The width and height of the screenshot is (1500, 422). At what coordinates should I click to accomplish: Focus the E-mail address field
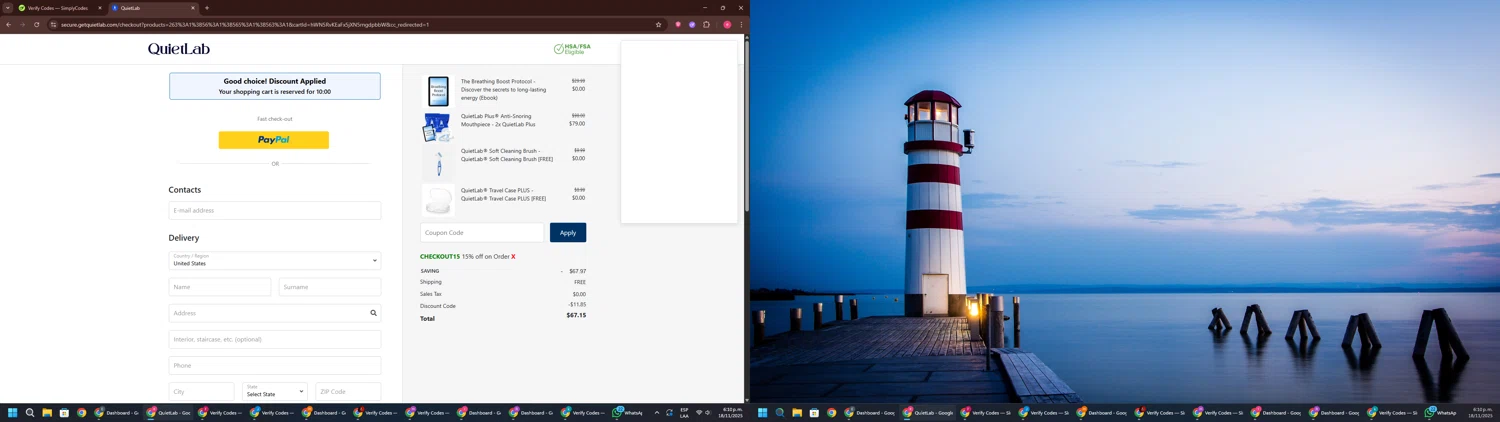coord(274,211)
